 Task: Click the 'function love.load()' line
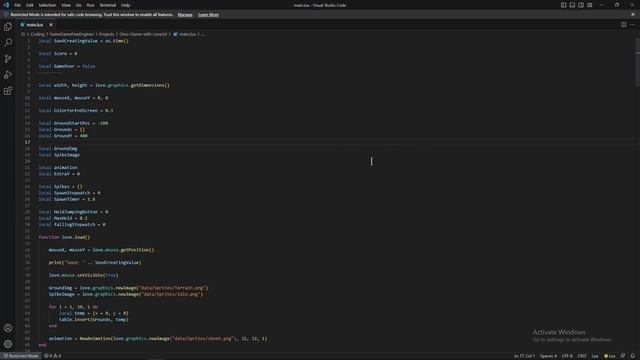(x=64, y=237)
